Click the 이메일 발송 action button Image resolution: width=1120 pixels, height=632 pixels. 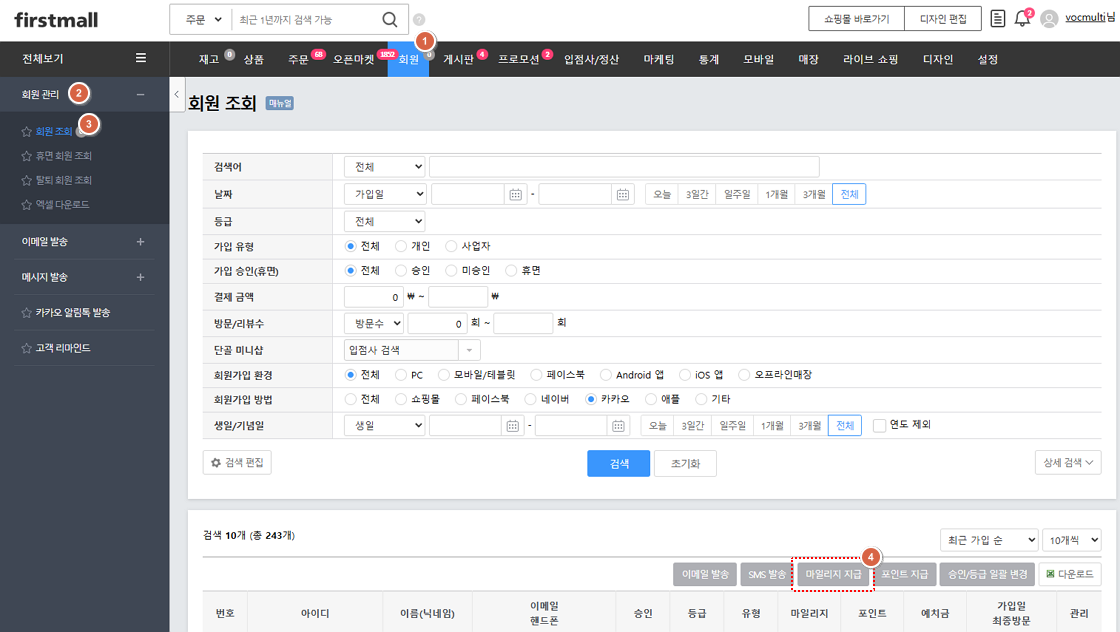coord(705,574)
